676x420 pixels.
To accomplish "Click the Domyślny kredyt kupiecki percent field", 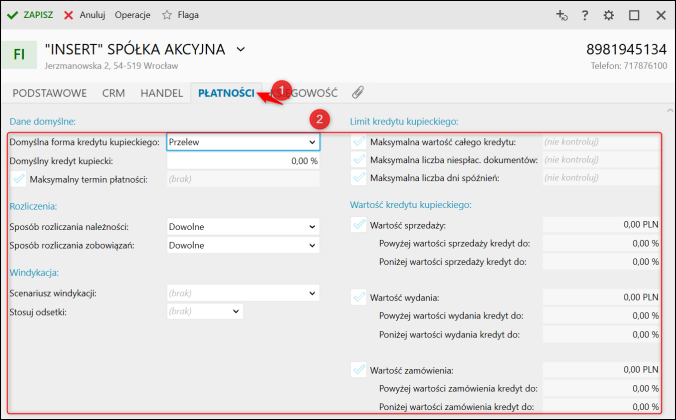I will pos(243,161).
